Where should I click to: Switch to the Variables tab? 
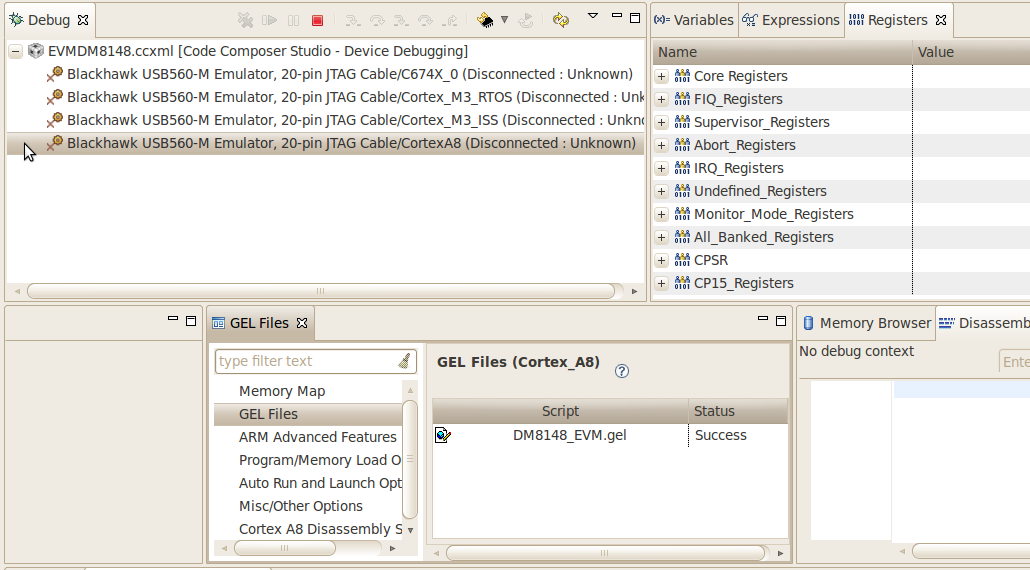point(694,20)
